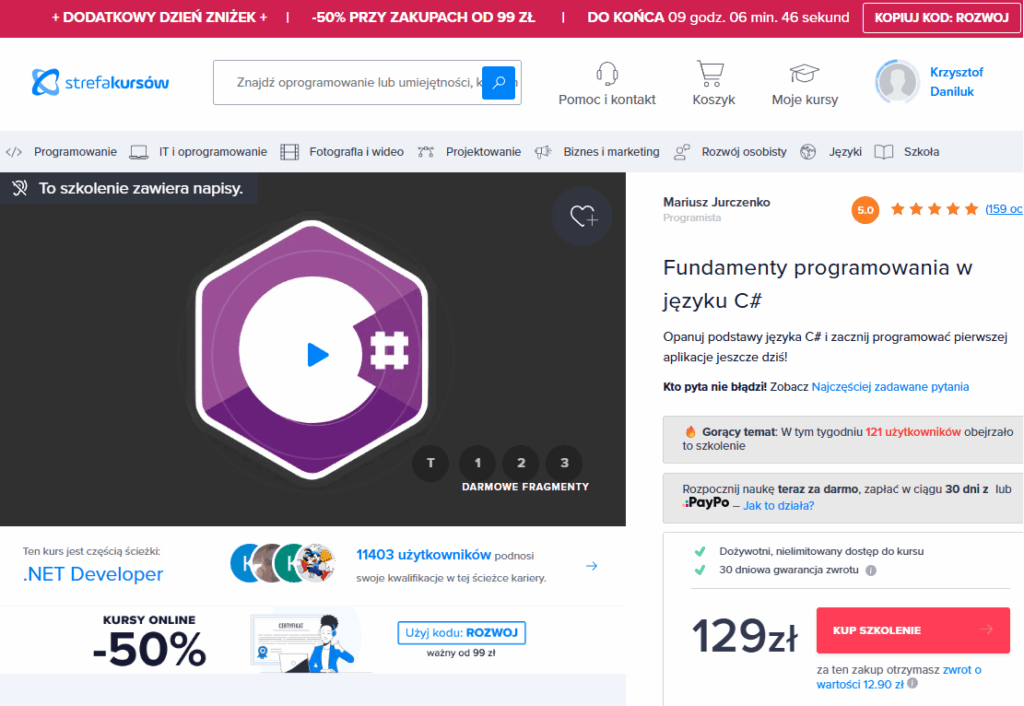Expand .NET Developer path arrow
Screen dimensions: 1024x706
pyautogui.click(x=591, y=566)
